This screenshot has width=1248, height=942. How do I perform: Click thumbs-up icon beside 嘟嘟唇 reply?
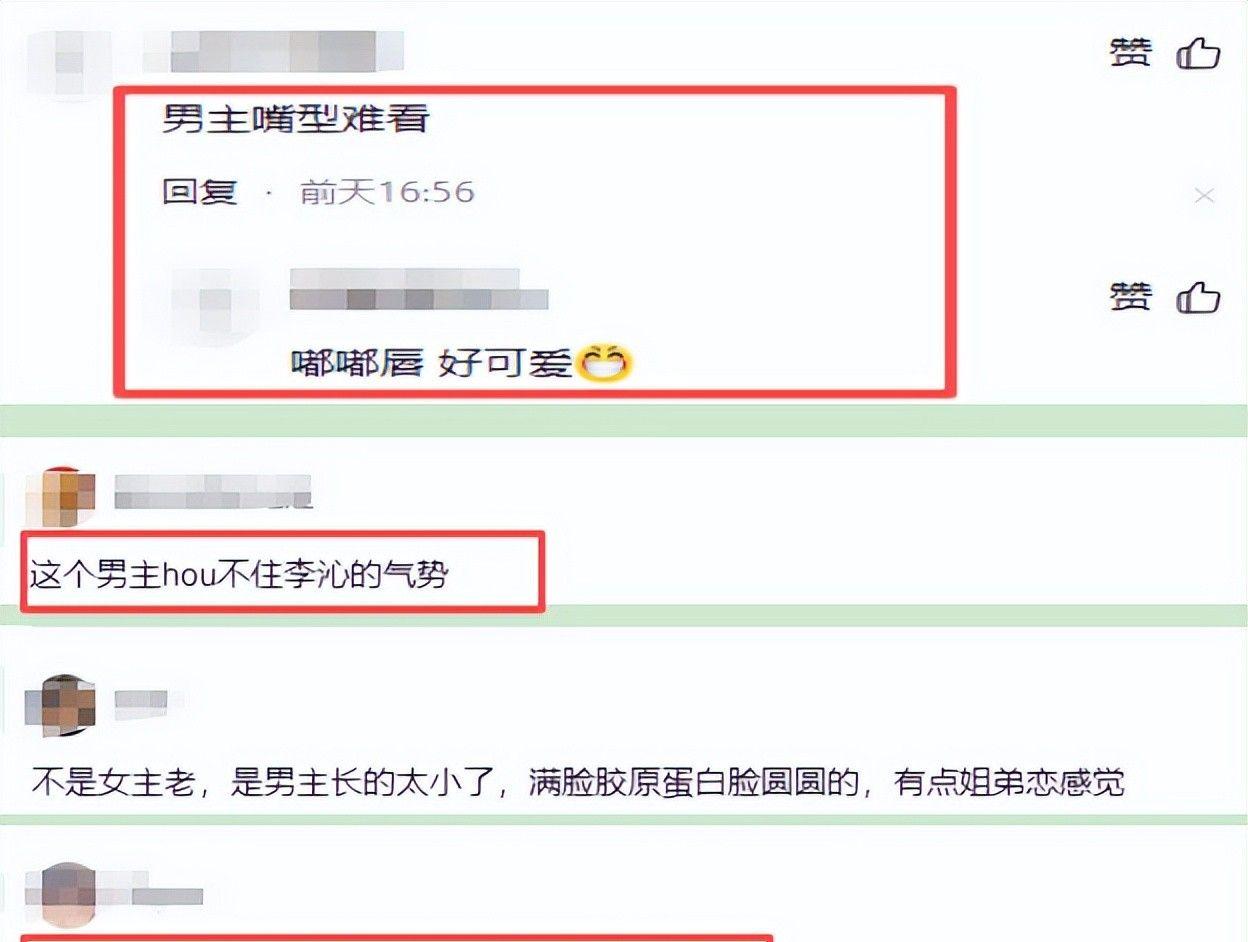[1198, 297]
